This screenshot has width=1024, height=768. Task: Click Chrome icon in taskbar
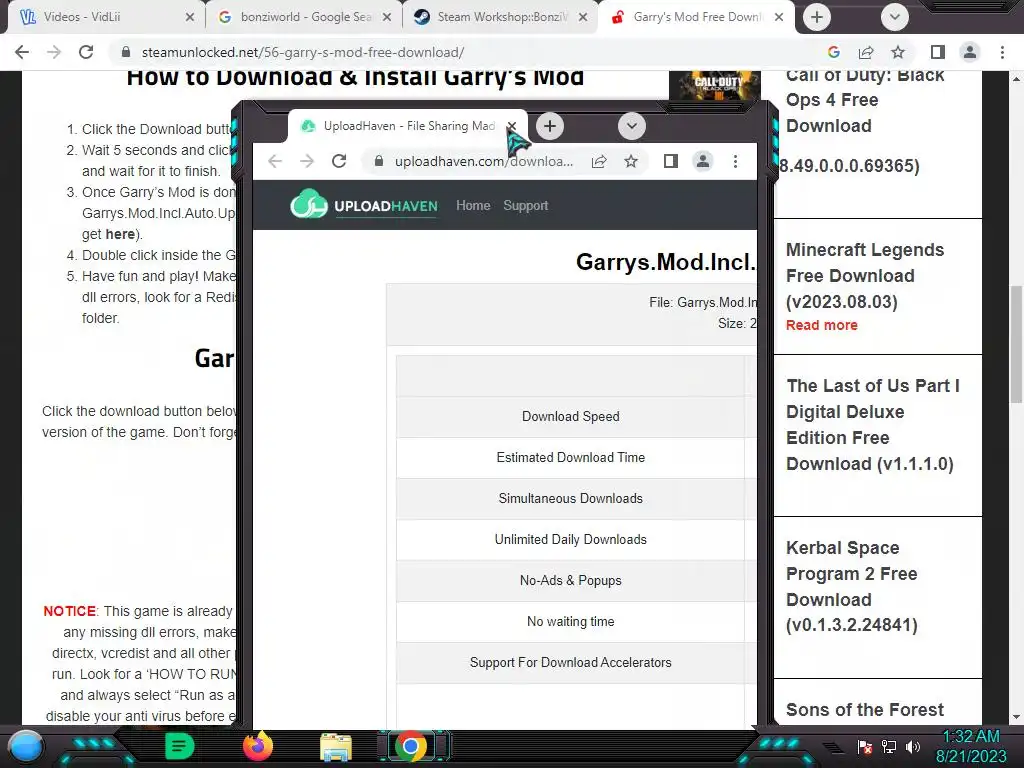pos(410,746)
